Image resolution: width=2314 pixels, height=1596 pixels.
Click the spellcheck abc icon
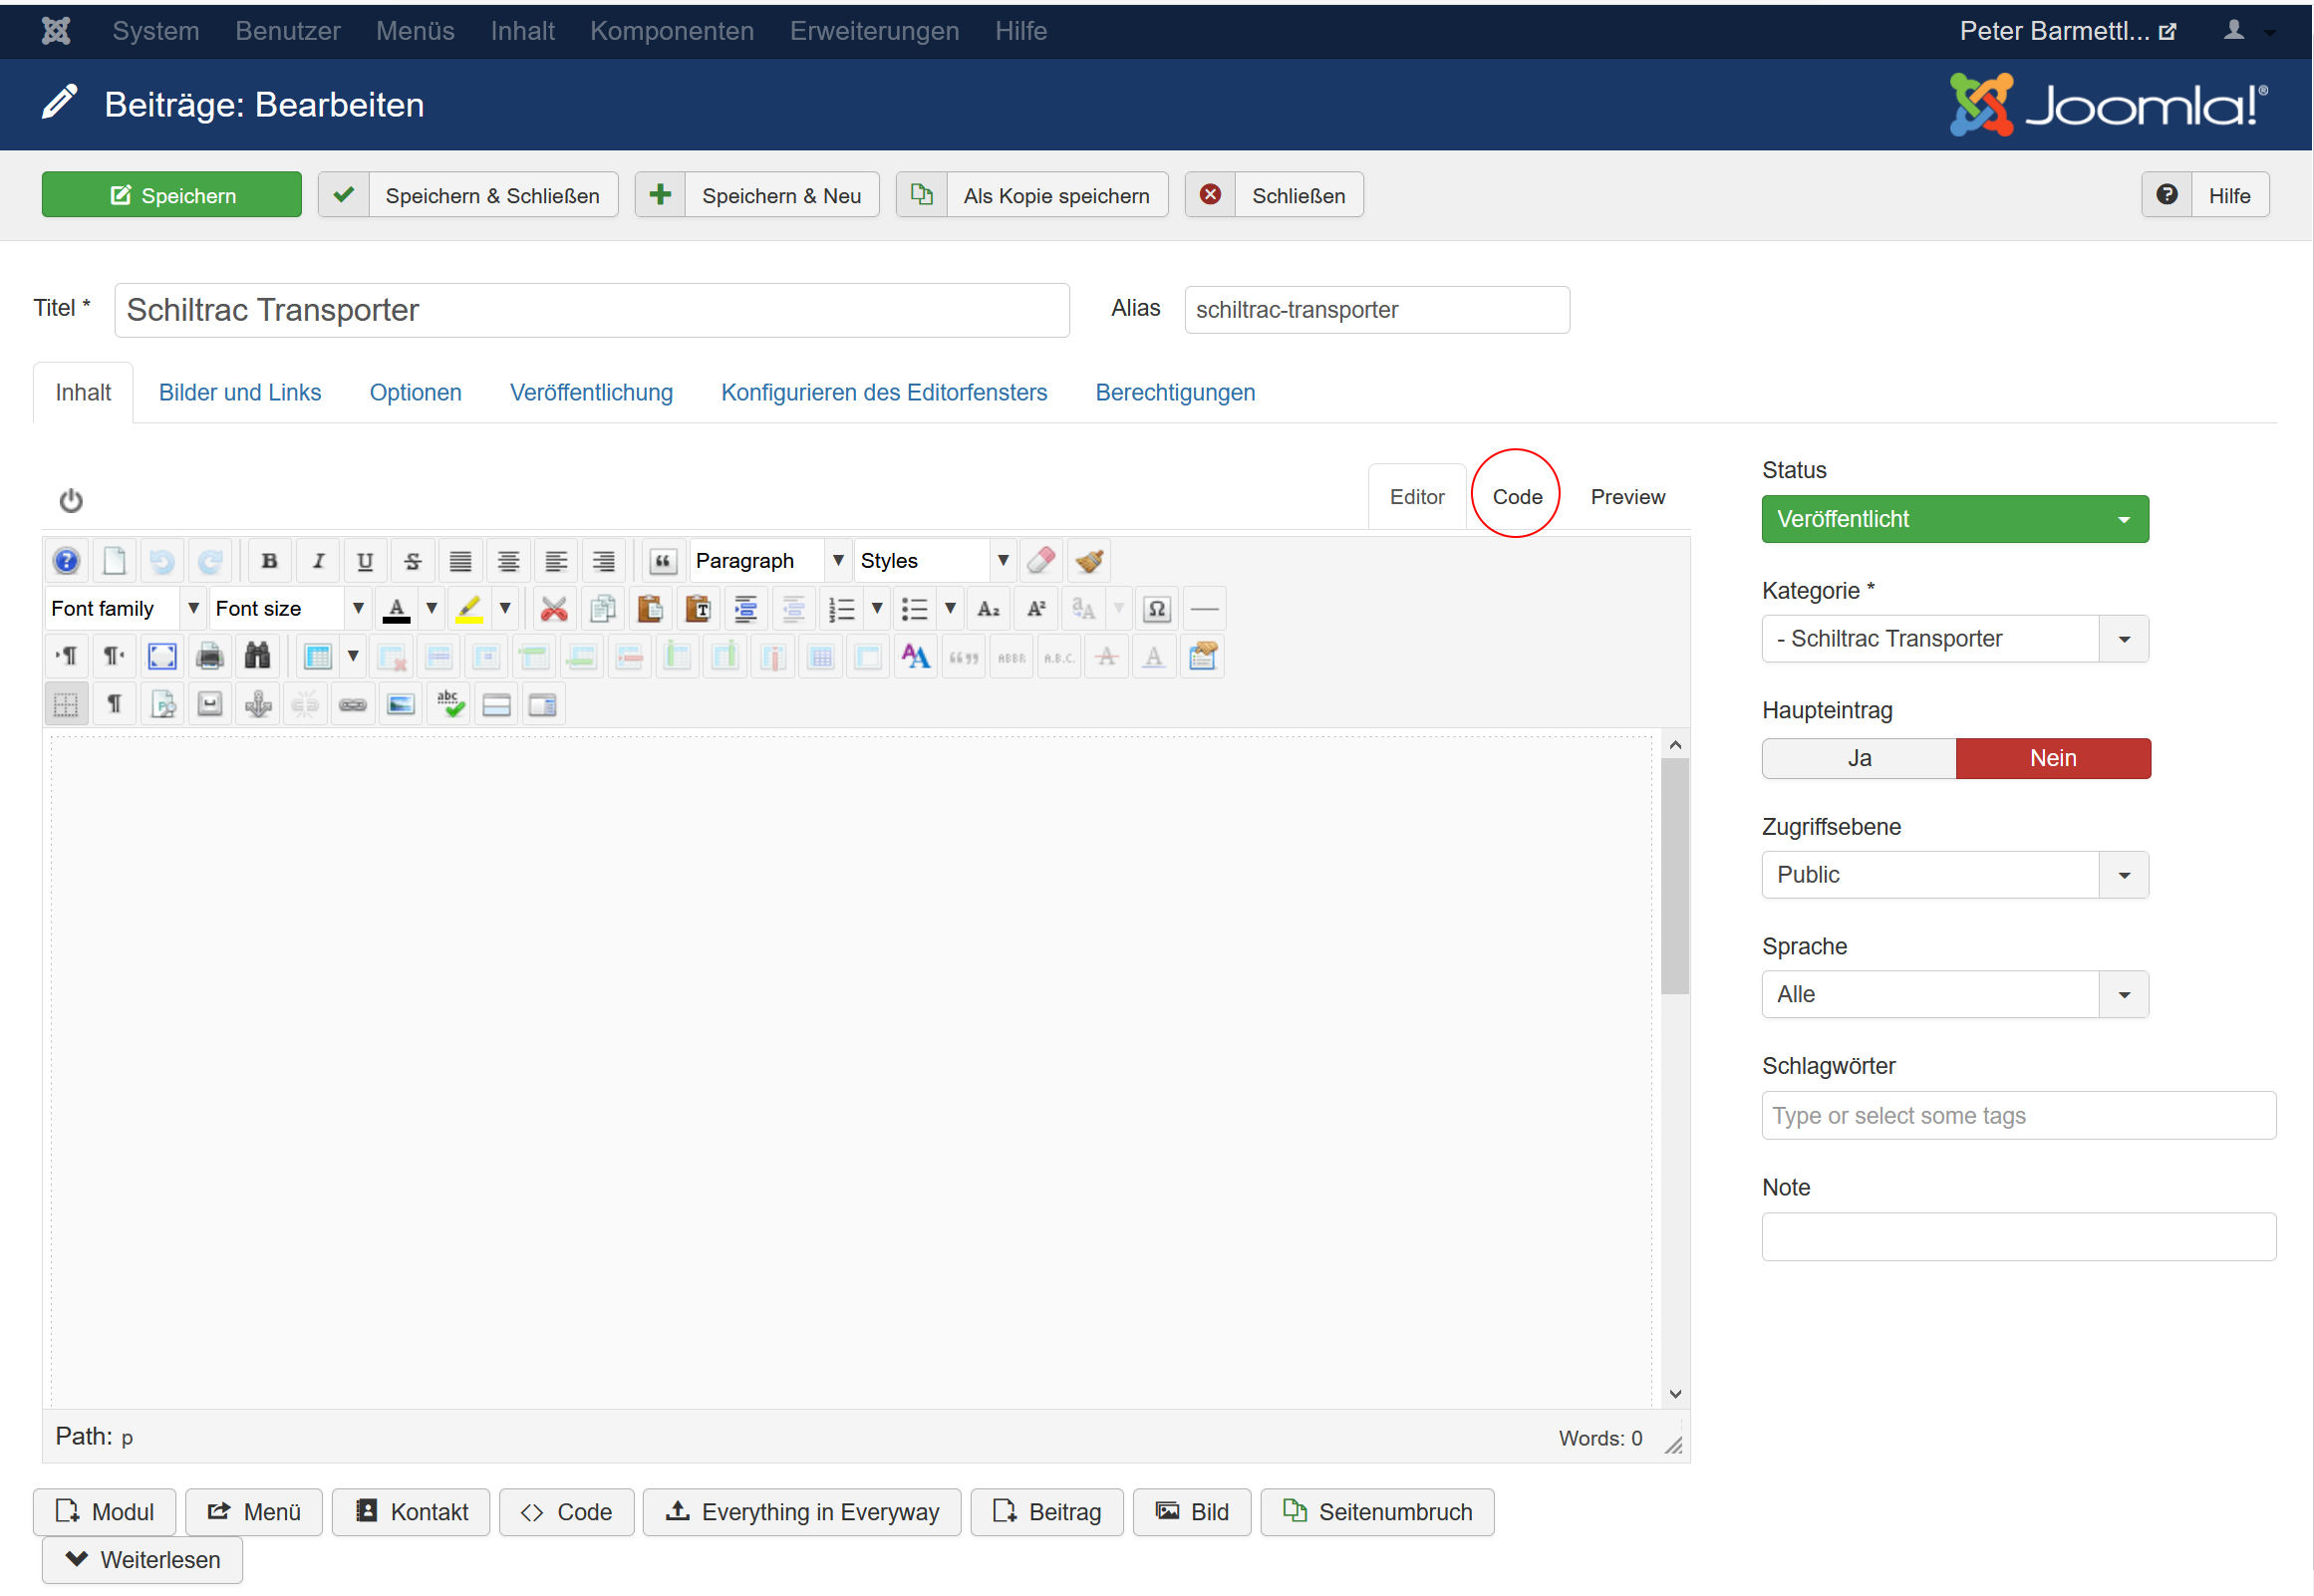coord(450,705)
